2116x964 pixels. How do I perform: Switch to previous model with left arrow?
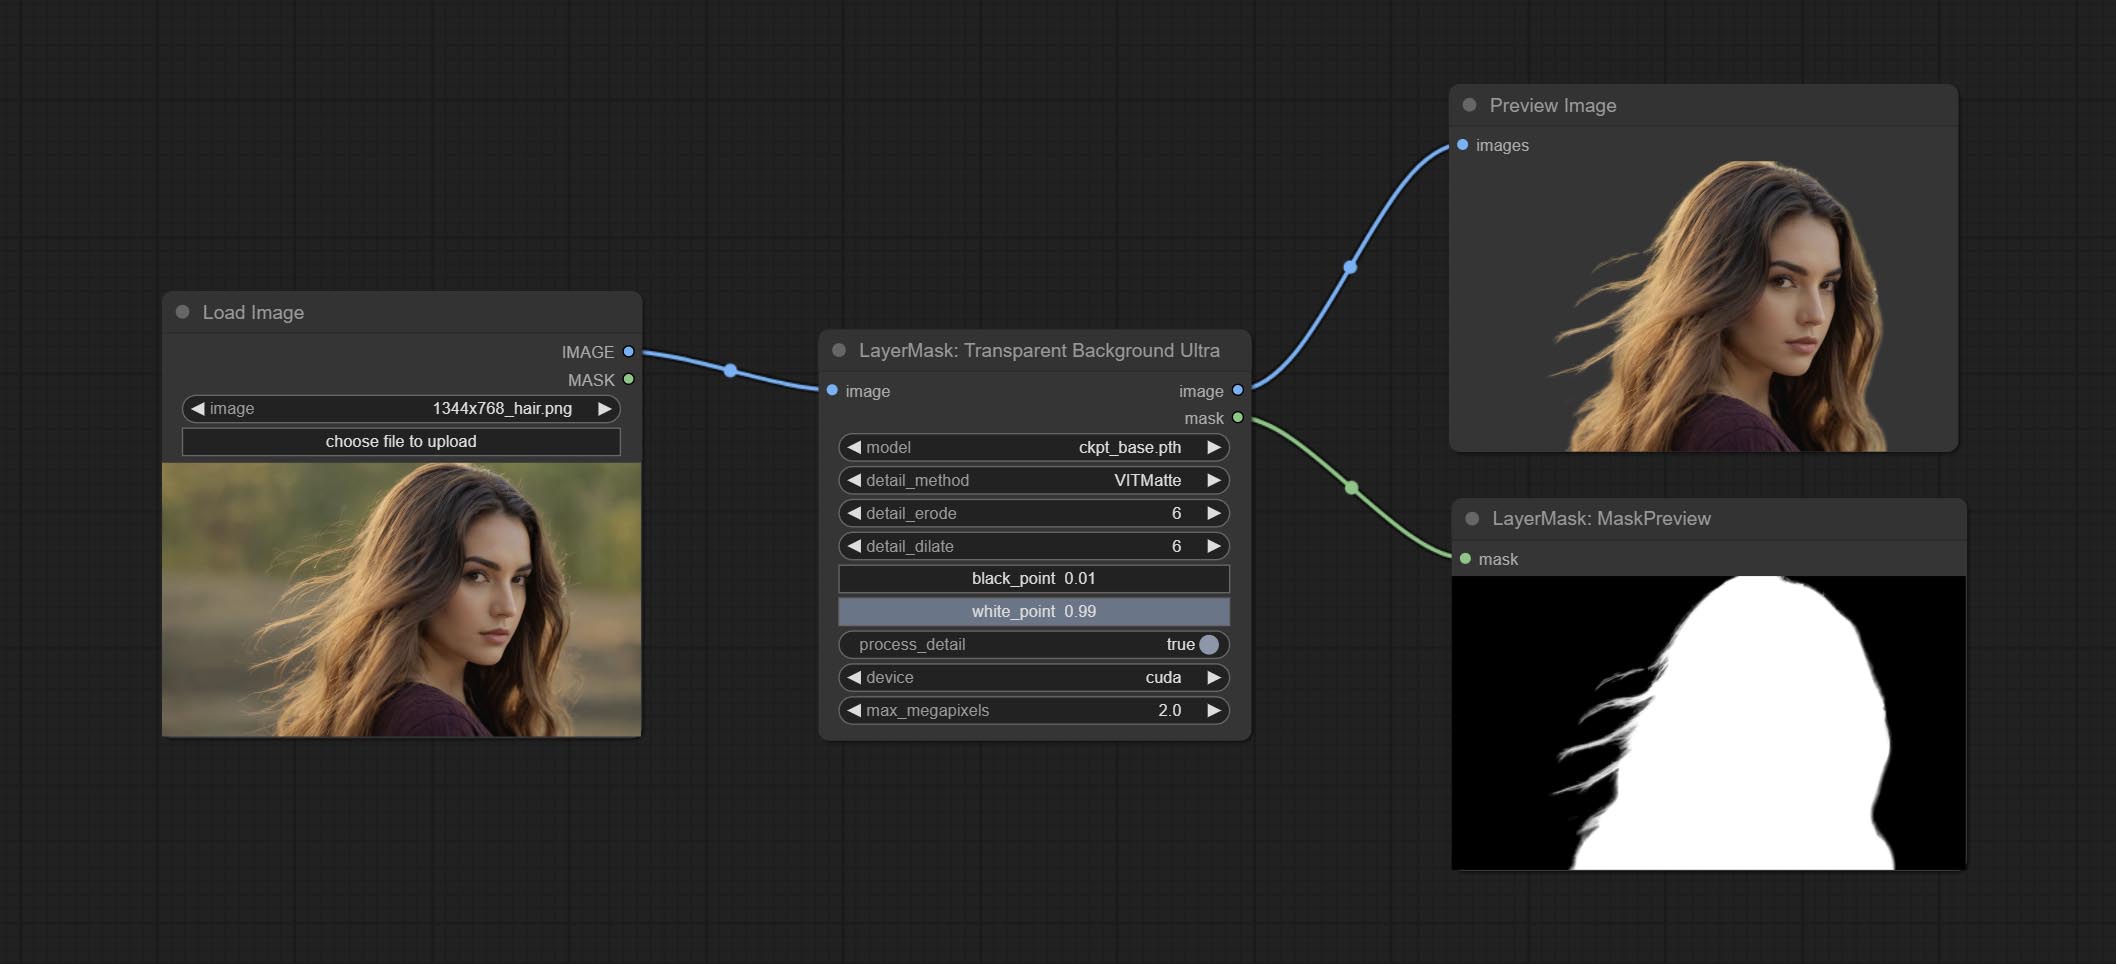[854, 447]
